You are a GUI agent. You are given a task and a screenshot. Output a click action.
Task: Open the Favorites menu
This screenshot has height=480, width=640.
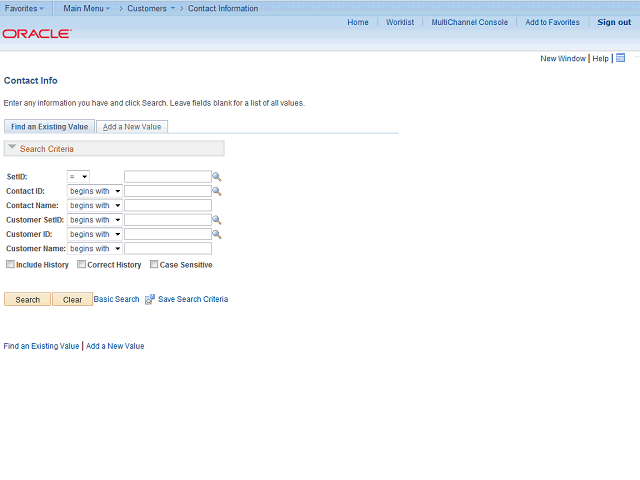tap(24, 8)
